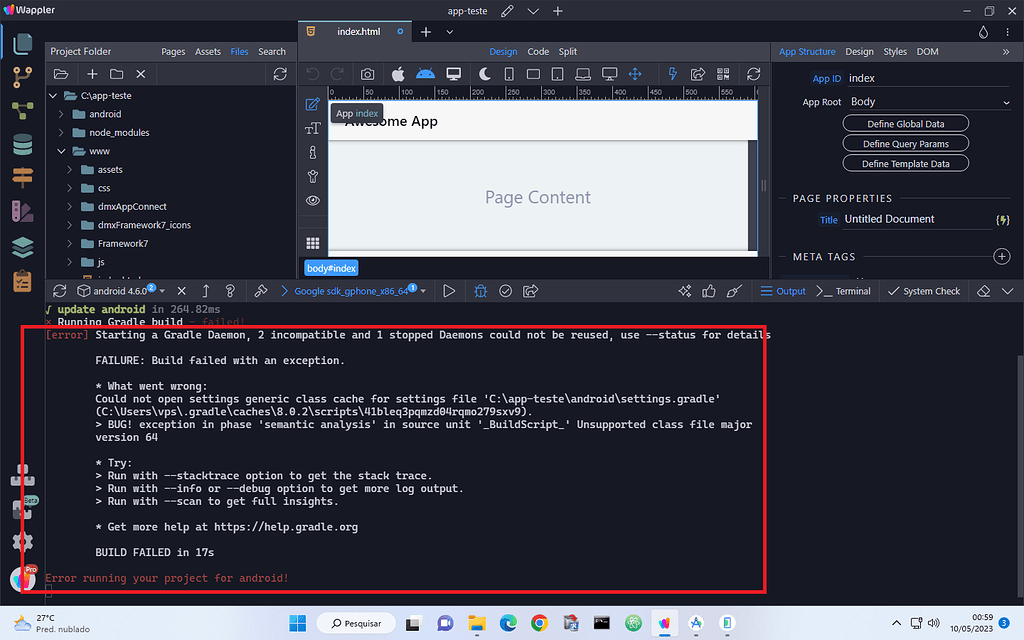Clear output with the eraser icon
This screenshot has height=640, width=1024.
[984, 291]
